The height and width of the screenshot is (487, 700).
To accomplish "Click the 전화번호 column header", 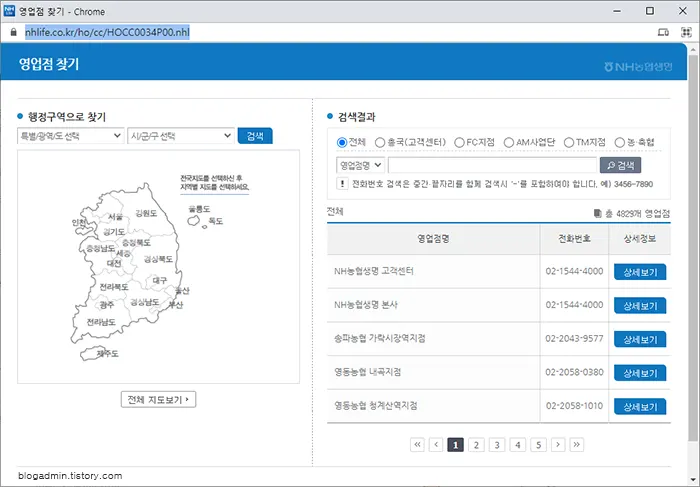I will (x=574, y=239).
